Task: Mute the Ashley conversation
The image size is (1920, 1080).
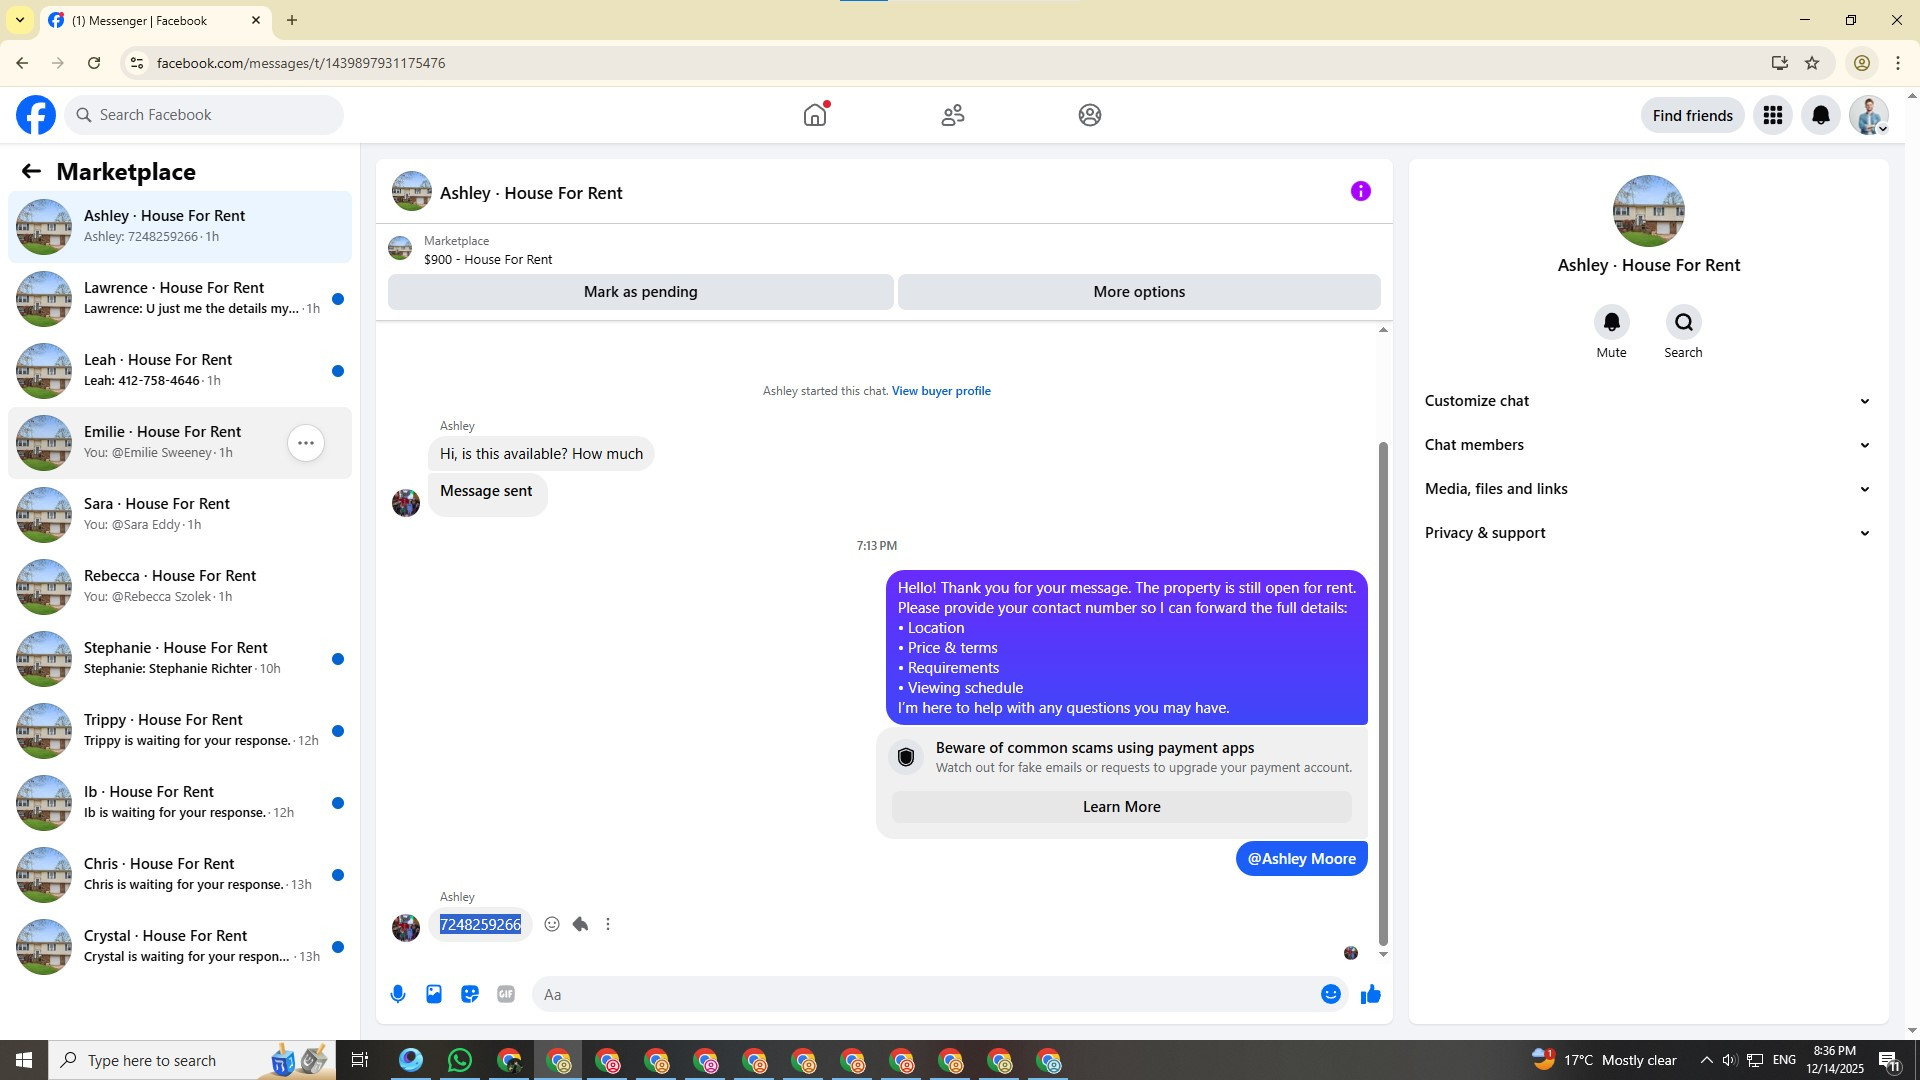Action: tap(1611, 323)
